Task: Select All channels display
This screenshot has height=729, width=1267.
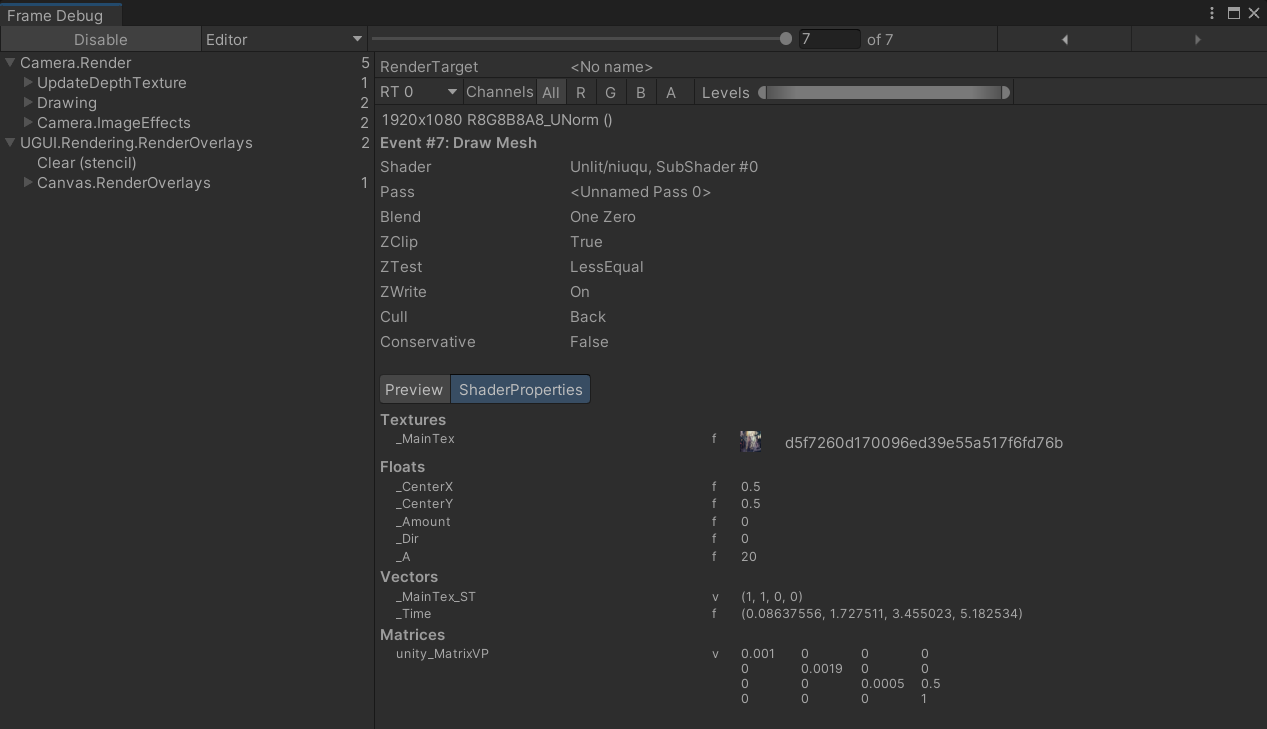Action: tap(550, 92)
